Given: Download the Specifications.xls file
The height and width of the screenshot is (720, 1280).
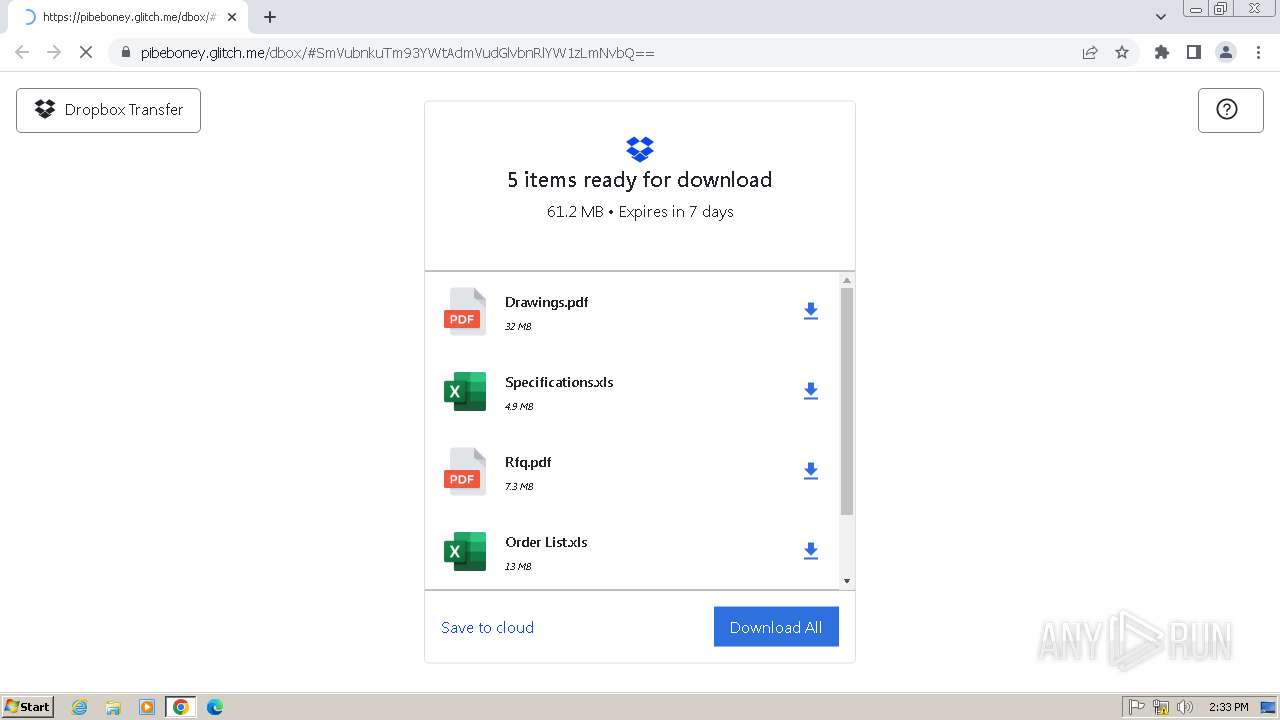Looking at the screenshot, I should point(811,391).
